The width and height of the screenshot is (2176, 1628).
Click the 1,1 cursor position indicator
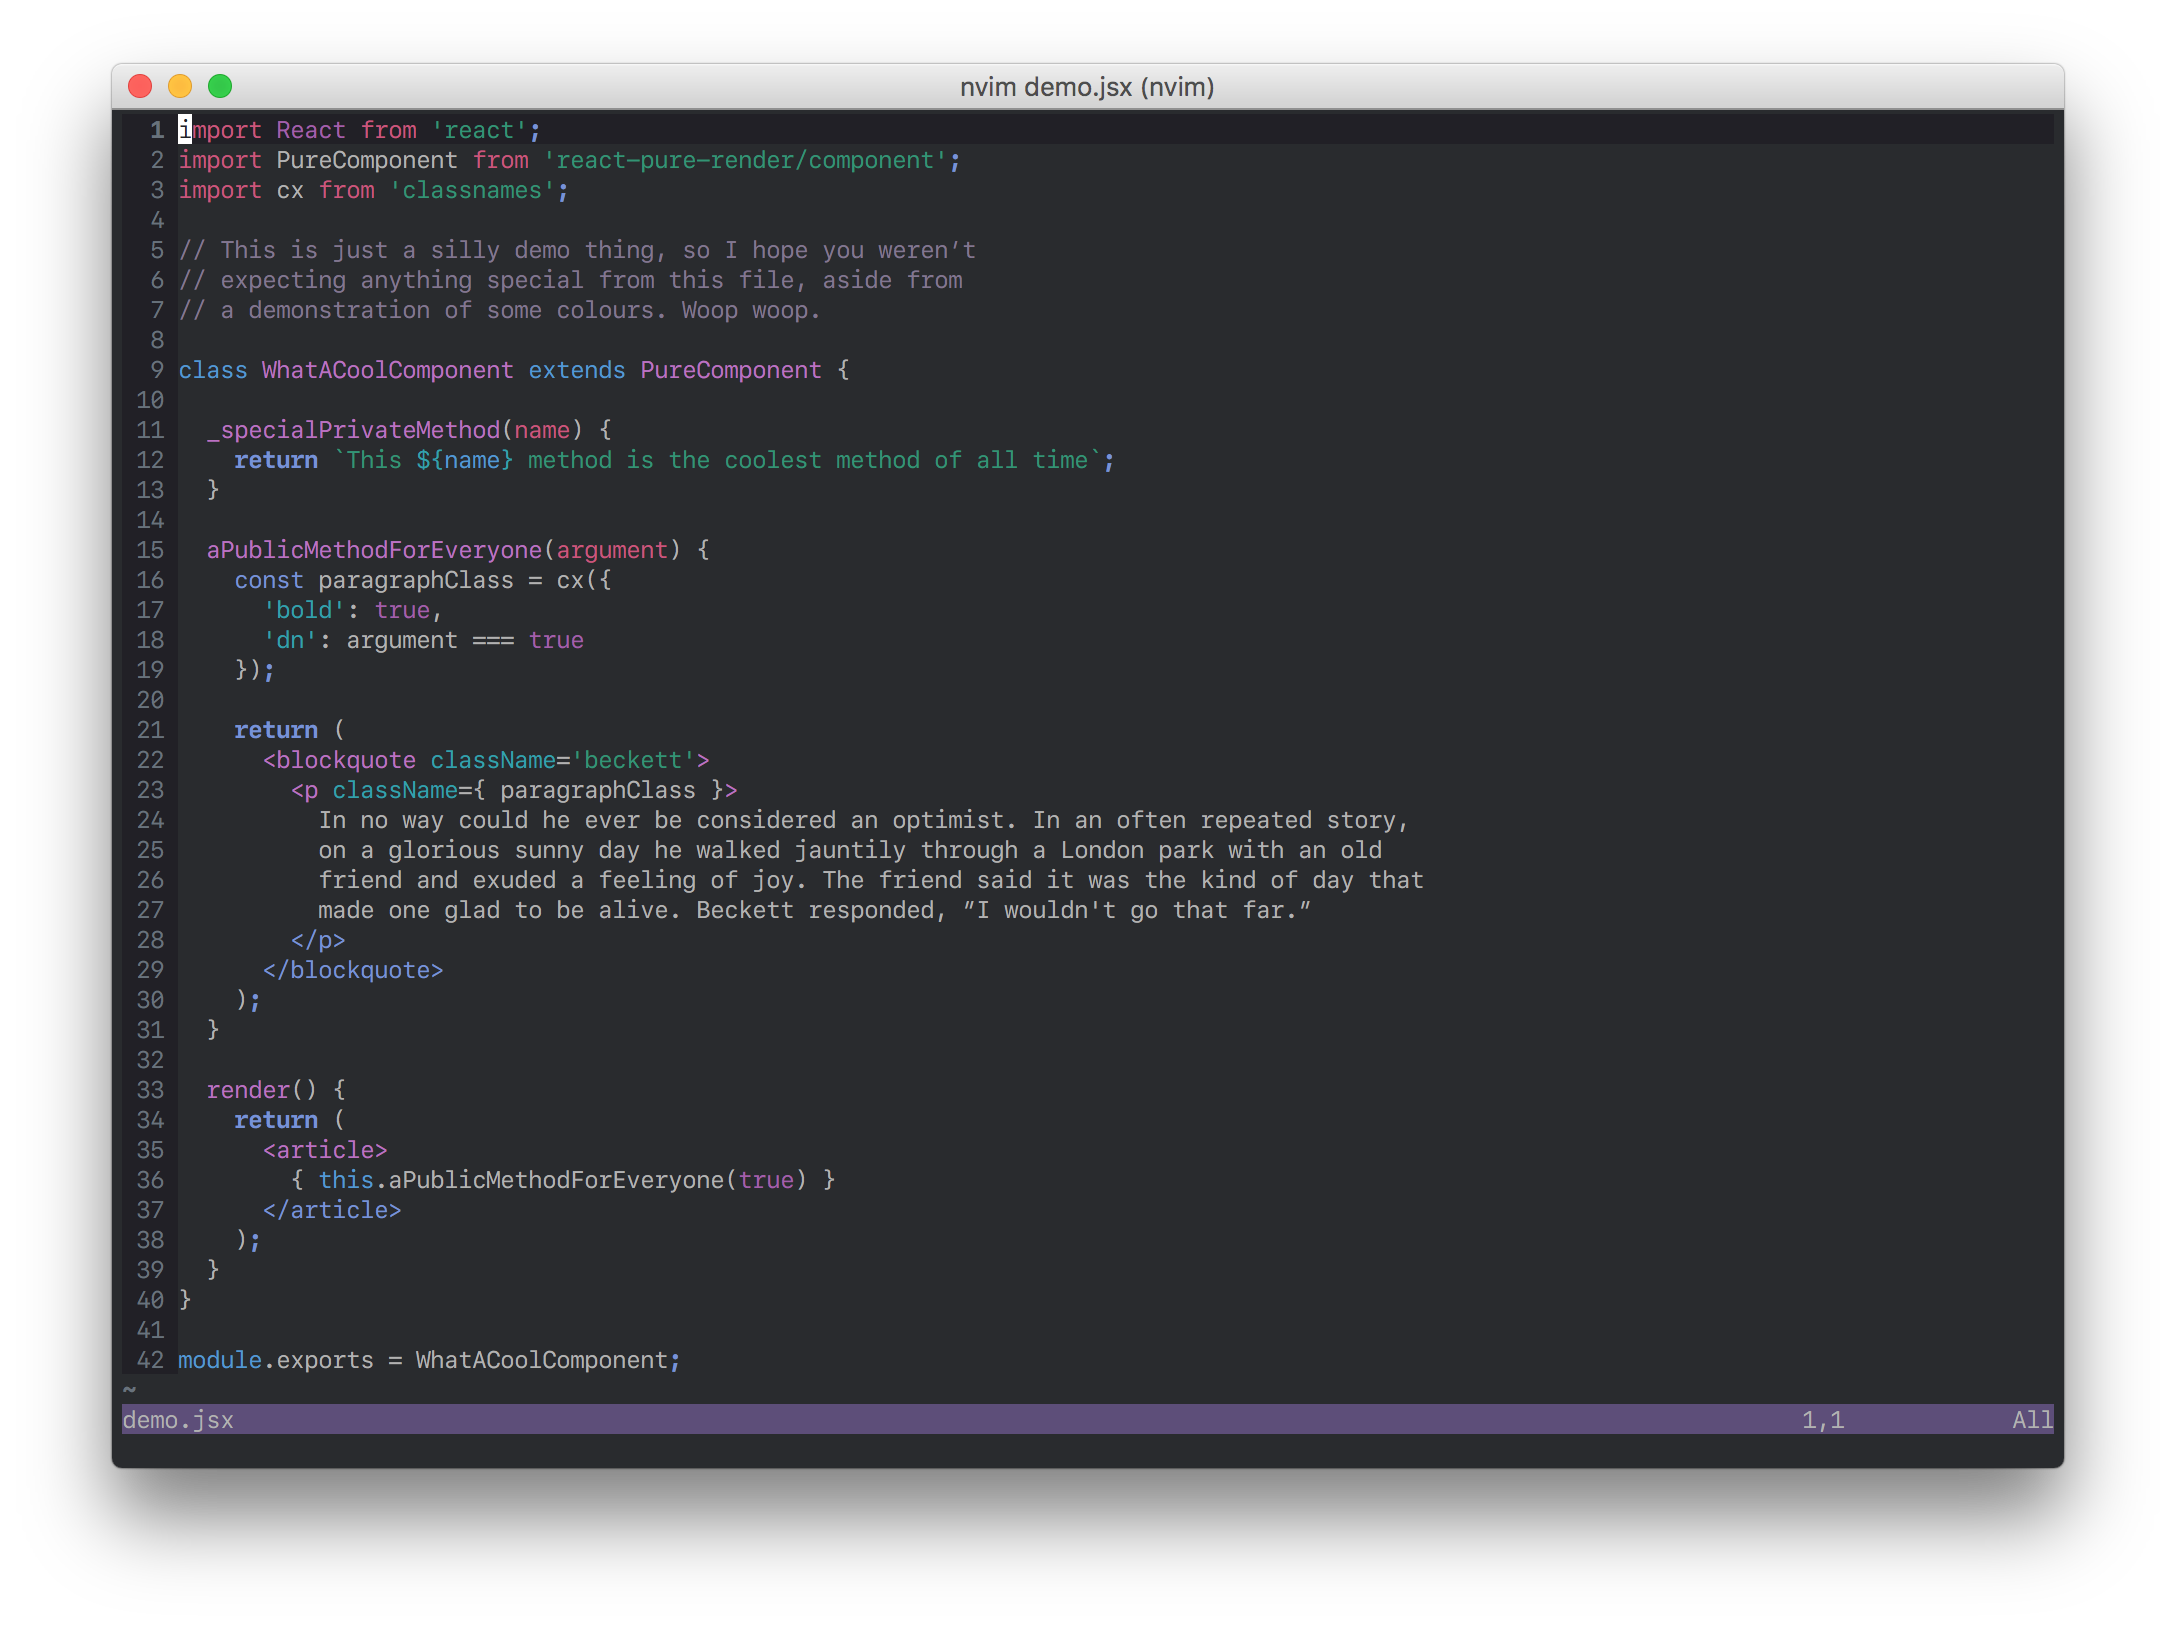point(1822,1420)
